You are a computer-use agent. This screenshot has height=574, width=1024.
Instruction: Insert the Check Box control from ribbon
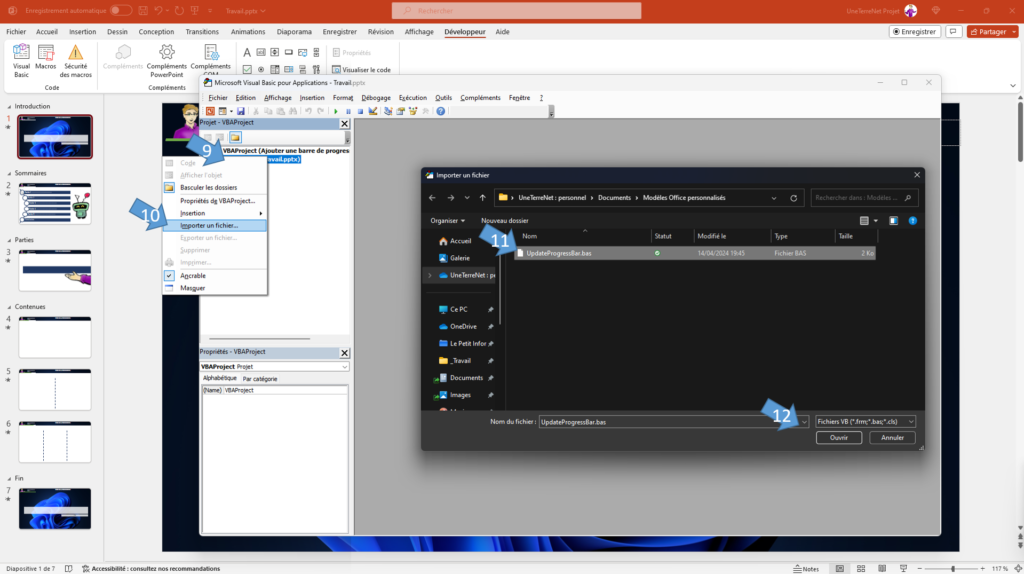247,69
